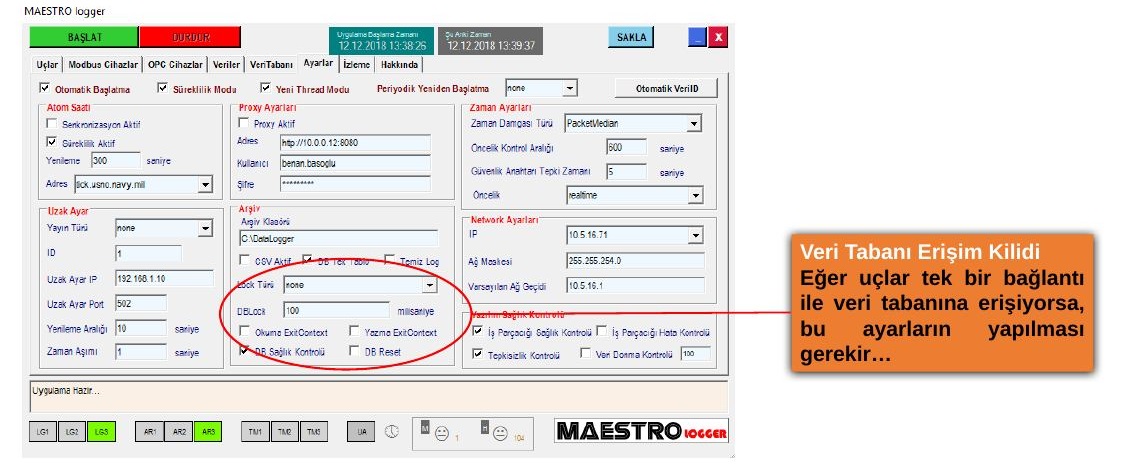Image resolution: width=1134 pixels, height=467 pixels.
Task: Click the clock icon in status bar
Action: (x=391, y=431)
